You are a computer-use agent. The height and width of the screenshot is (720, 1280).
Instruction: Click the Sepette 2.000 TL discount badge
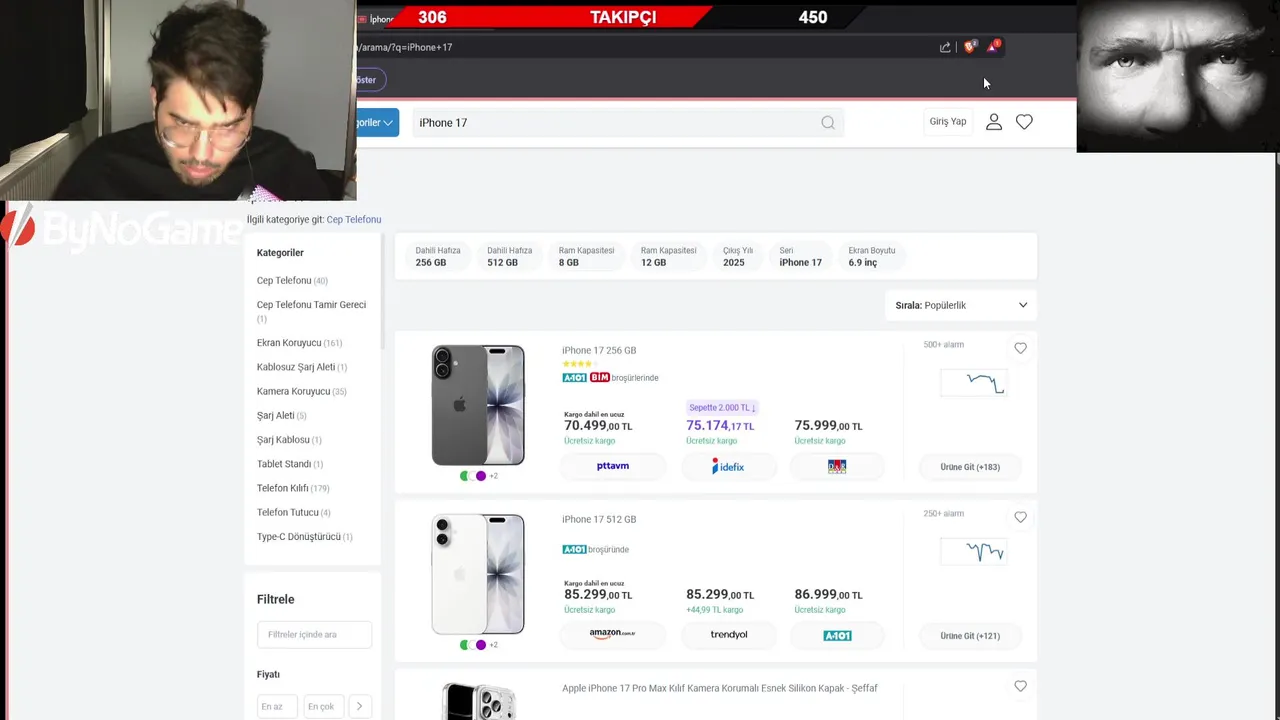pyautogui.click(x=722, y=408)
